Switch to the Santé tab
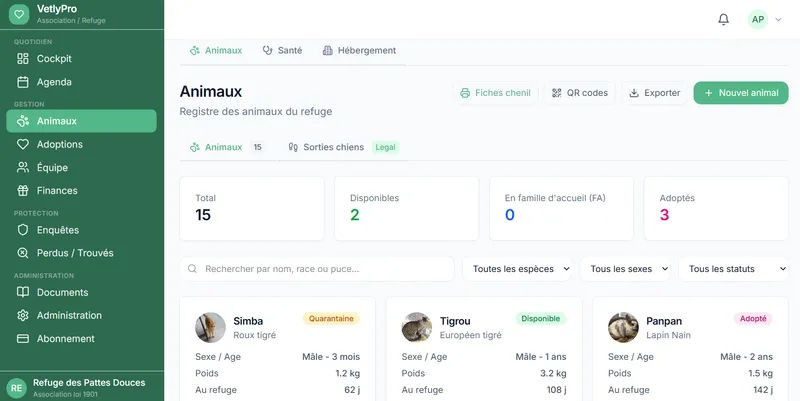Screen dimensions: 800x401 coord(282,50)
